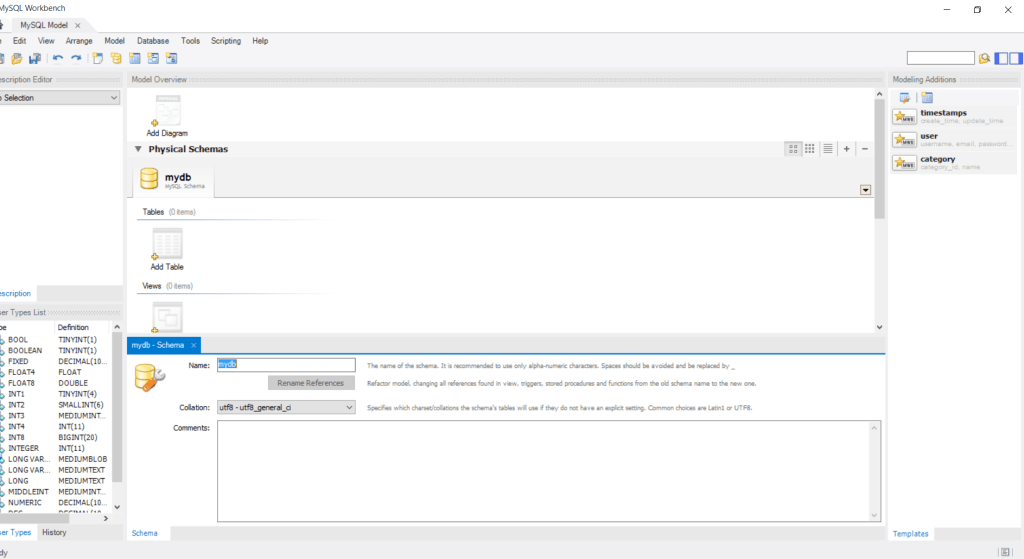
Task: Select the INTEGER user type row
Action: click(56, 449)
